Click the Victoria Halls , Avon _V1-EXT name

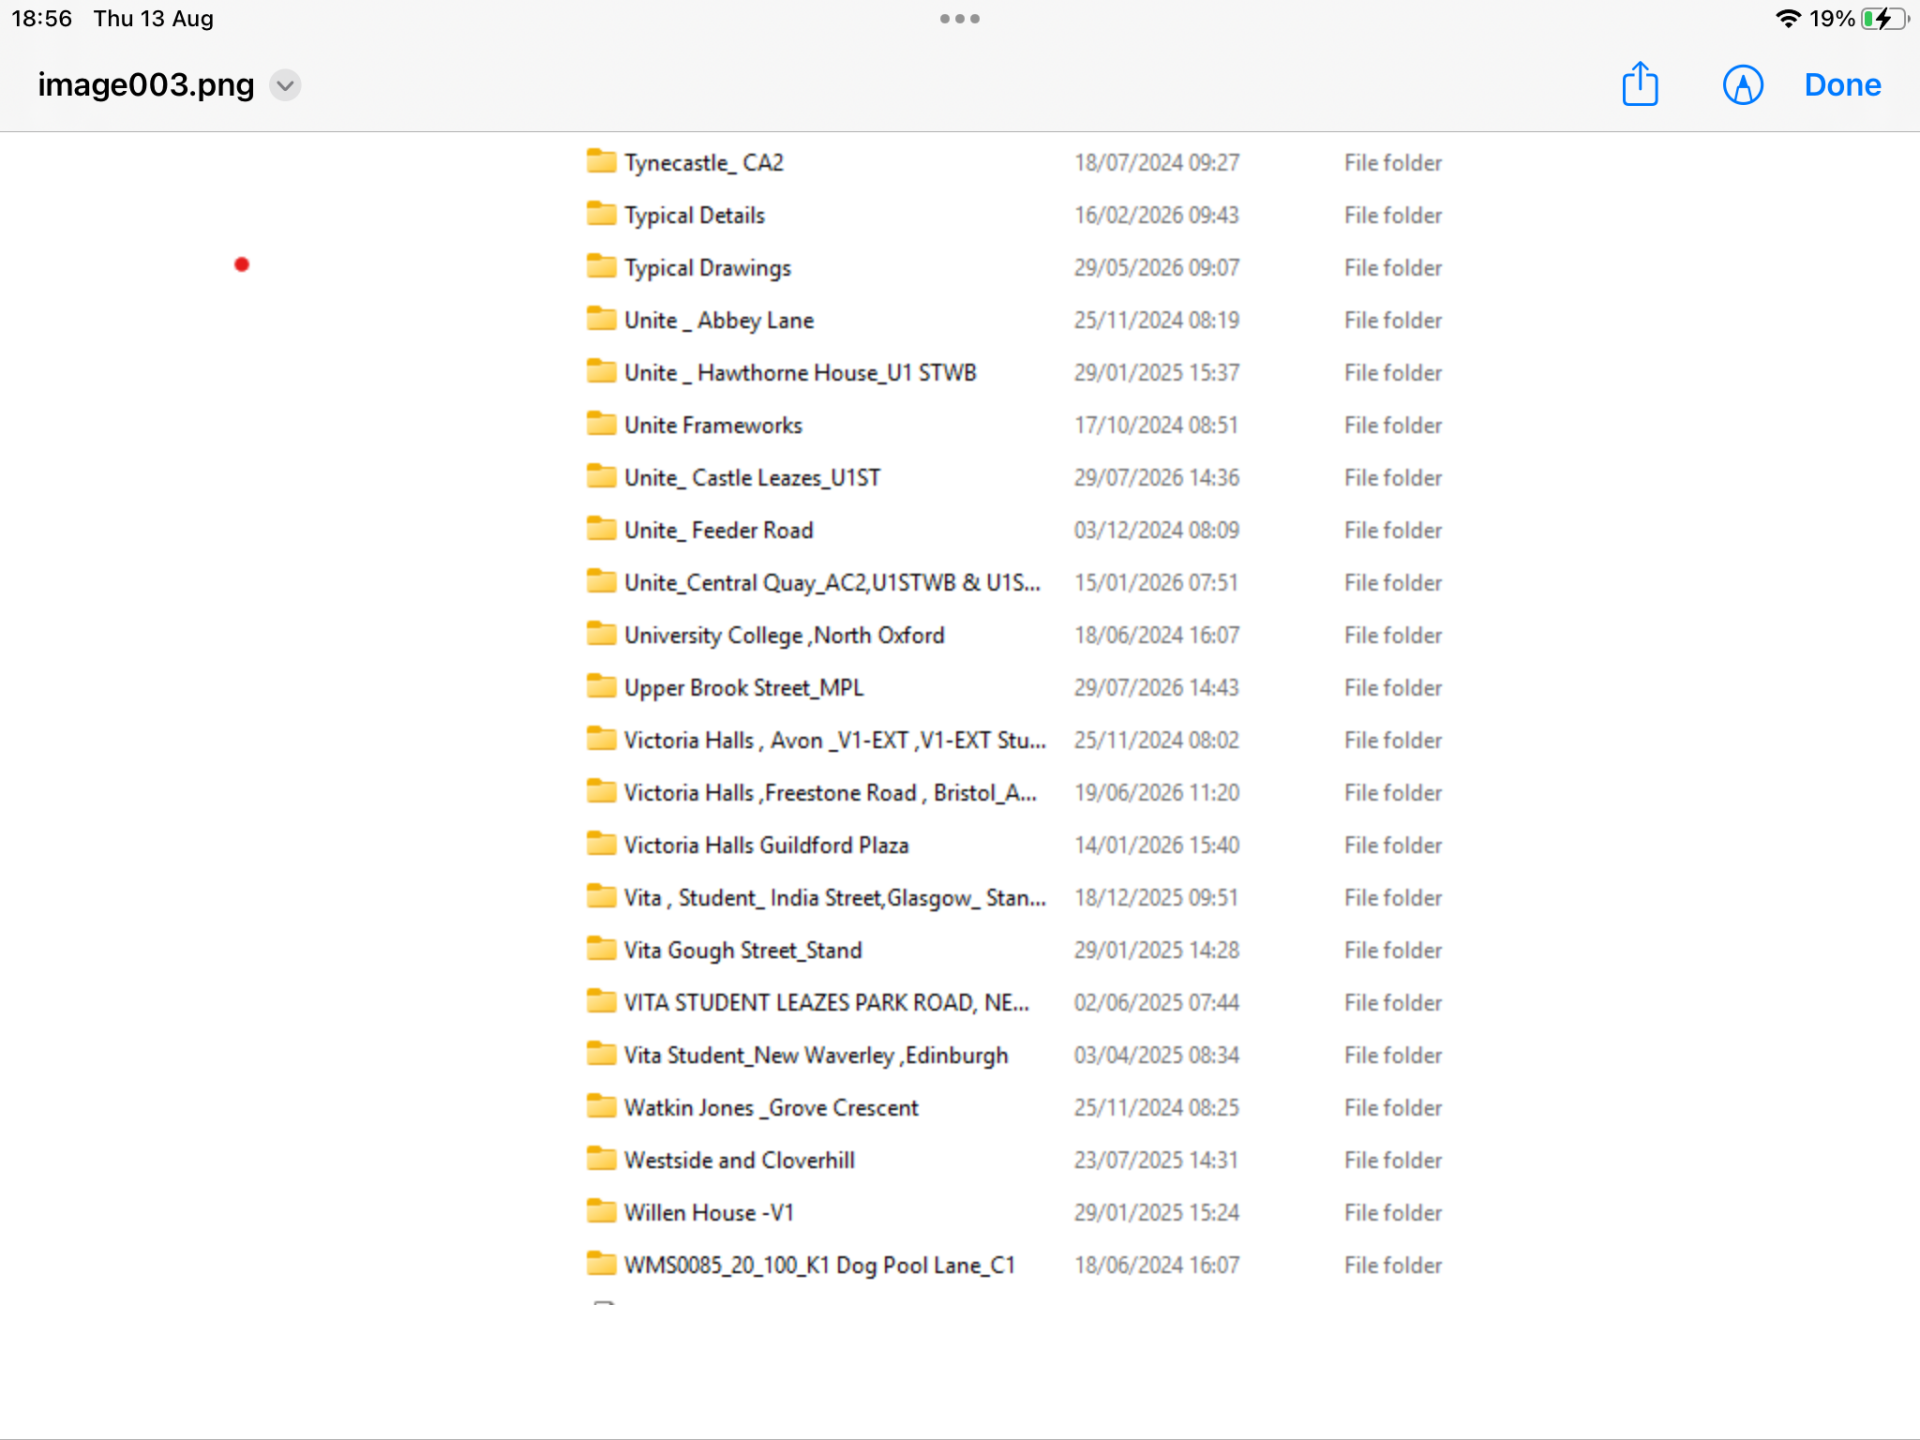pyautogui.click(x=835, y=741)
